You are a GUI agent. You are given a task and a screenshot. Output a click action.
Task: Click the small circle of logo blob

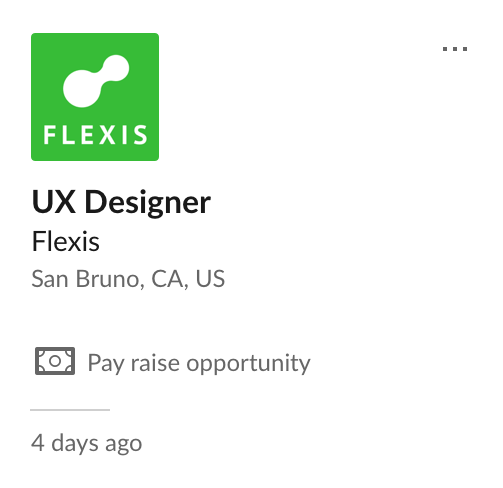[x=116, y=68]
